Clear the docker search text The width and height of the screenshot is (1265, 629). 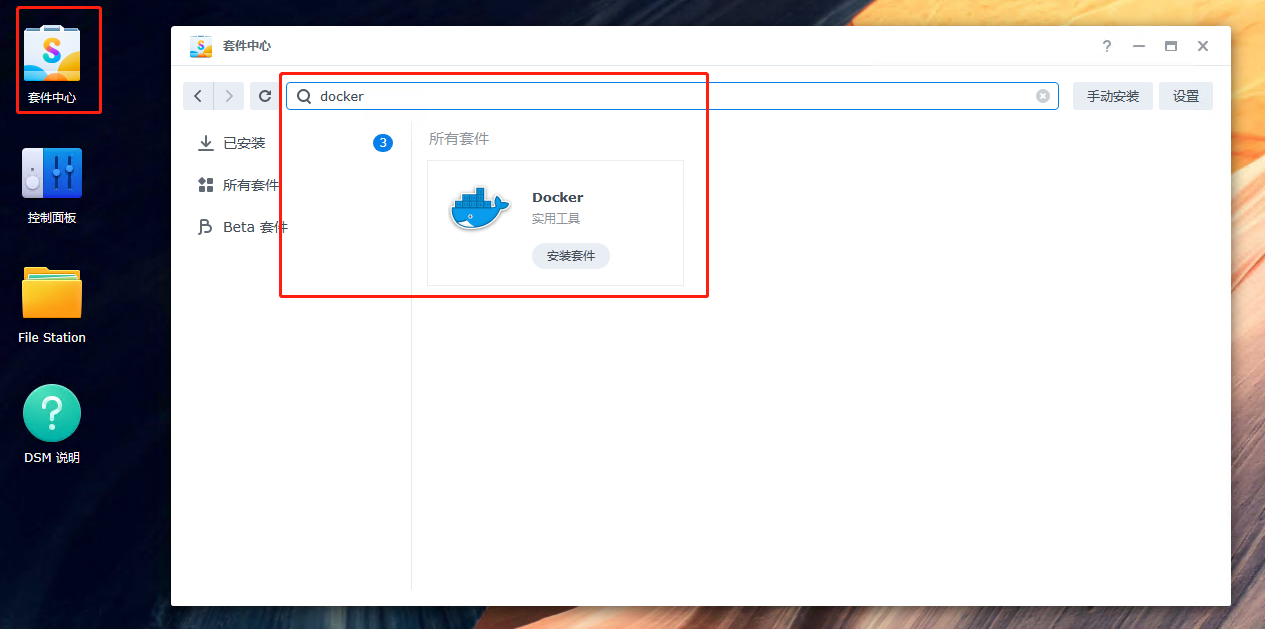point(1043,96)
